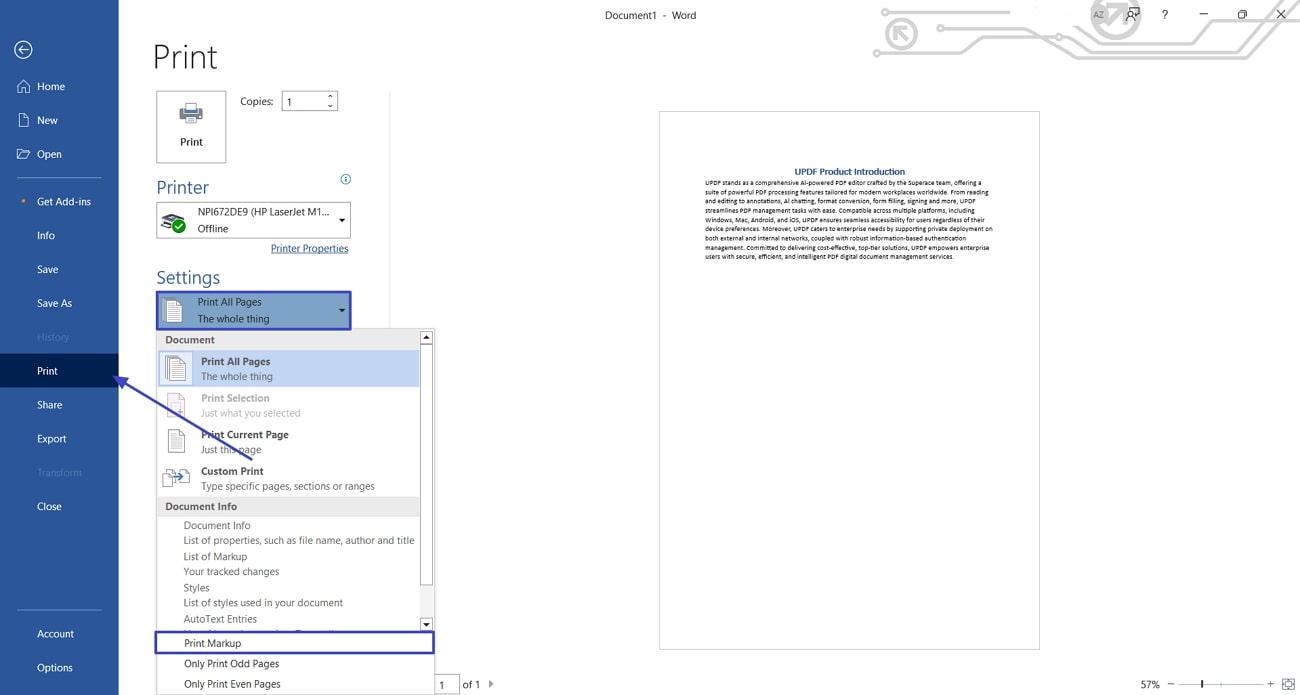The image size is (1300, 695).
Task: Click zoom to page icon
Action: [x=1288, y=684]
